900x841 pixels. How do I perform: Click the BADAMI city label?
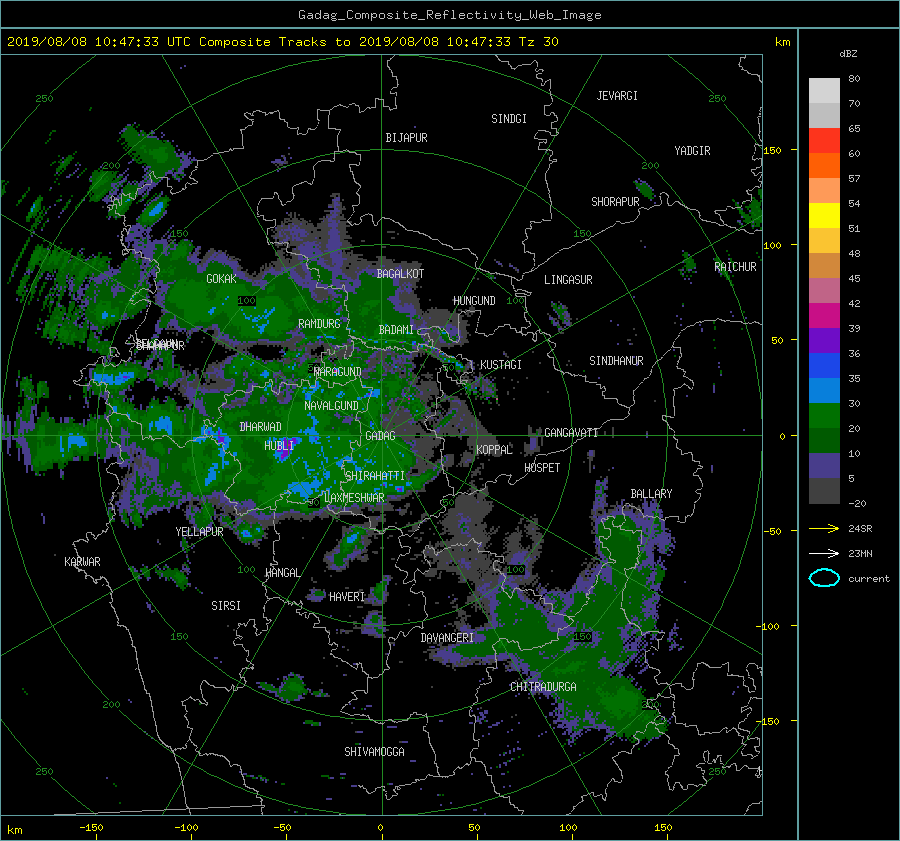pyautogui.click(x=396, y=330)
